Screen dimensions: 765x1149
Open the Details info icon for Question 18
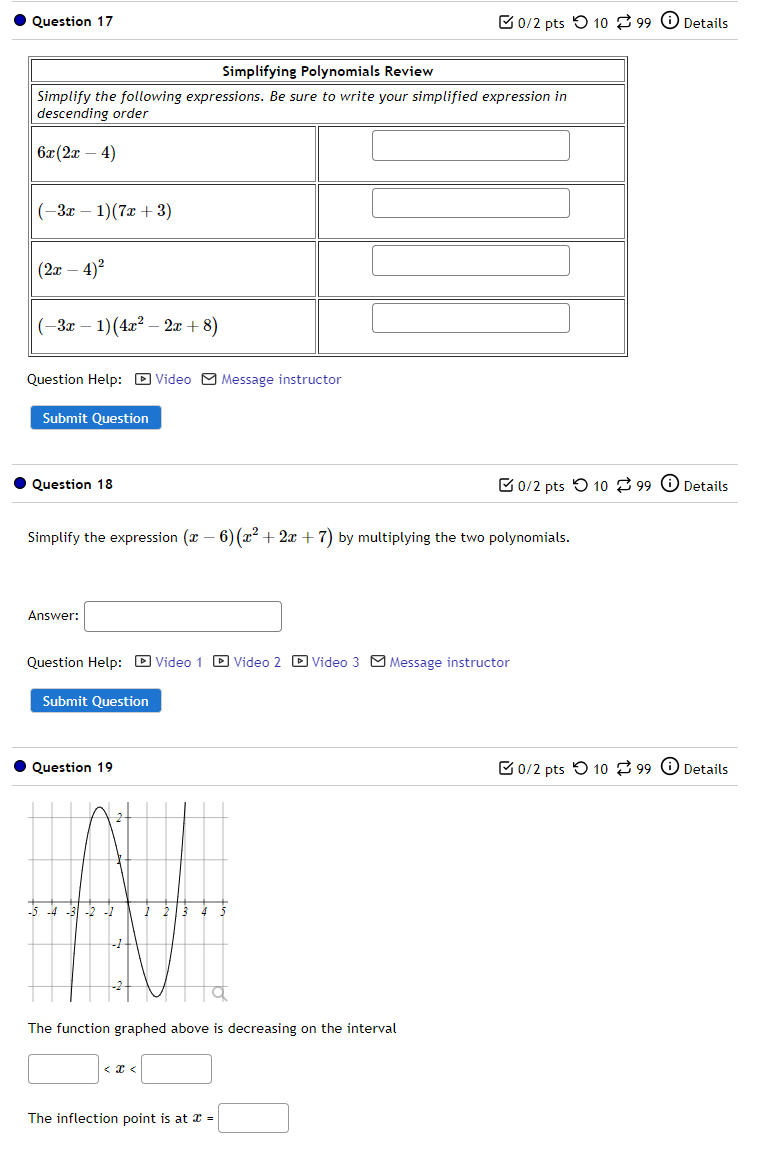click(x=669, y=485)
